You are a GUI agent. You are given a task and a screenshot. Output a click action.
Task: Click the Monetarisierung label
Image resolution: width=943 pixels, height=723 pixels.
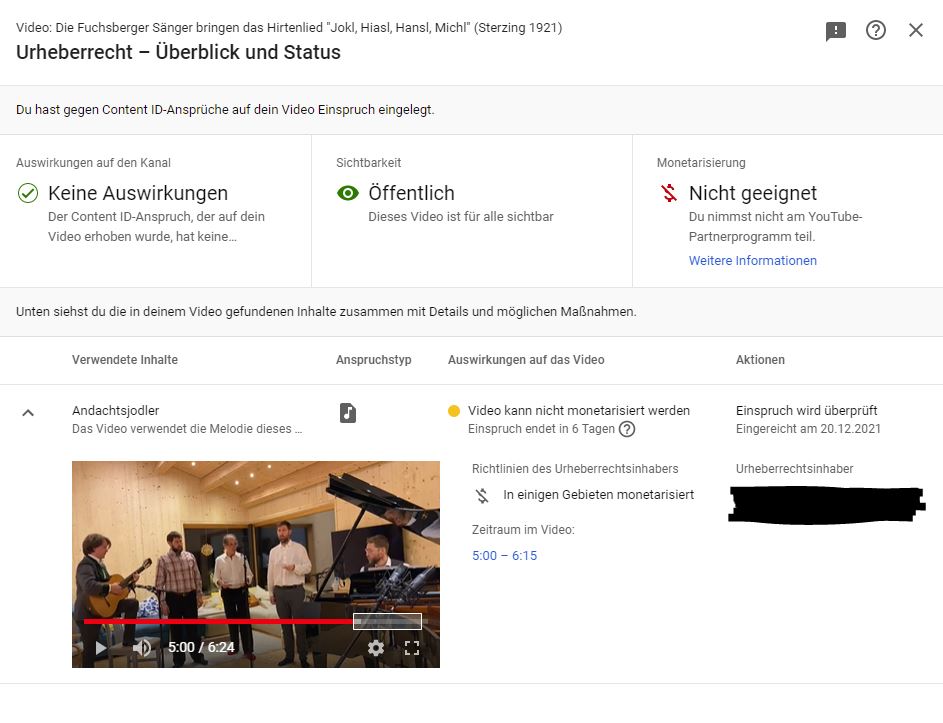click(x=701, y=162)
